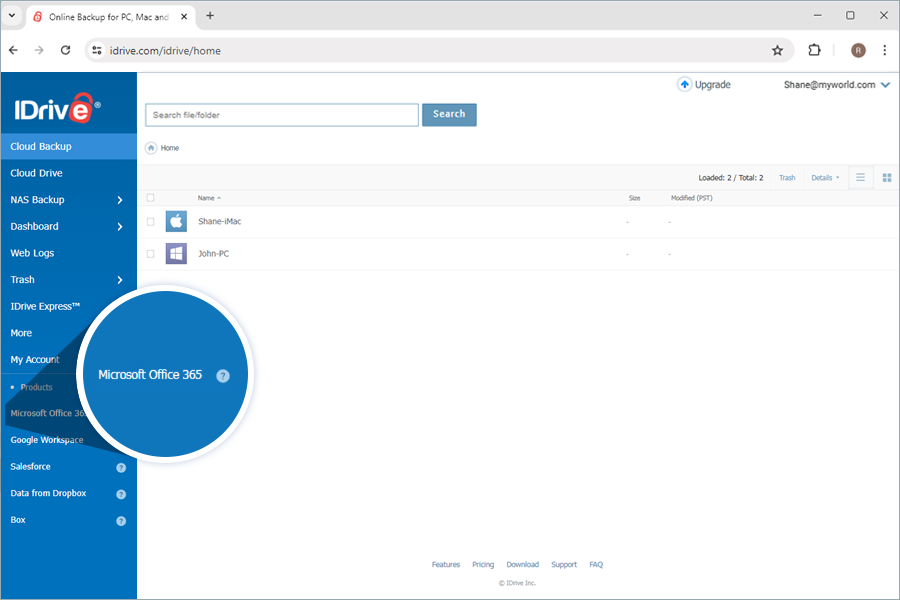Click the Upgrade arrow icon
Image resolution: width=900 pixels, height=600 pixels.
[x=684, y=84]
